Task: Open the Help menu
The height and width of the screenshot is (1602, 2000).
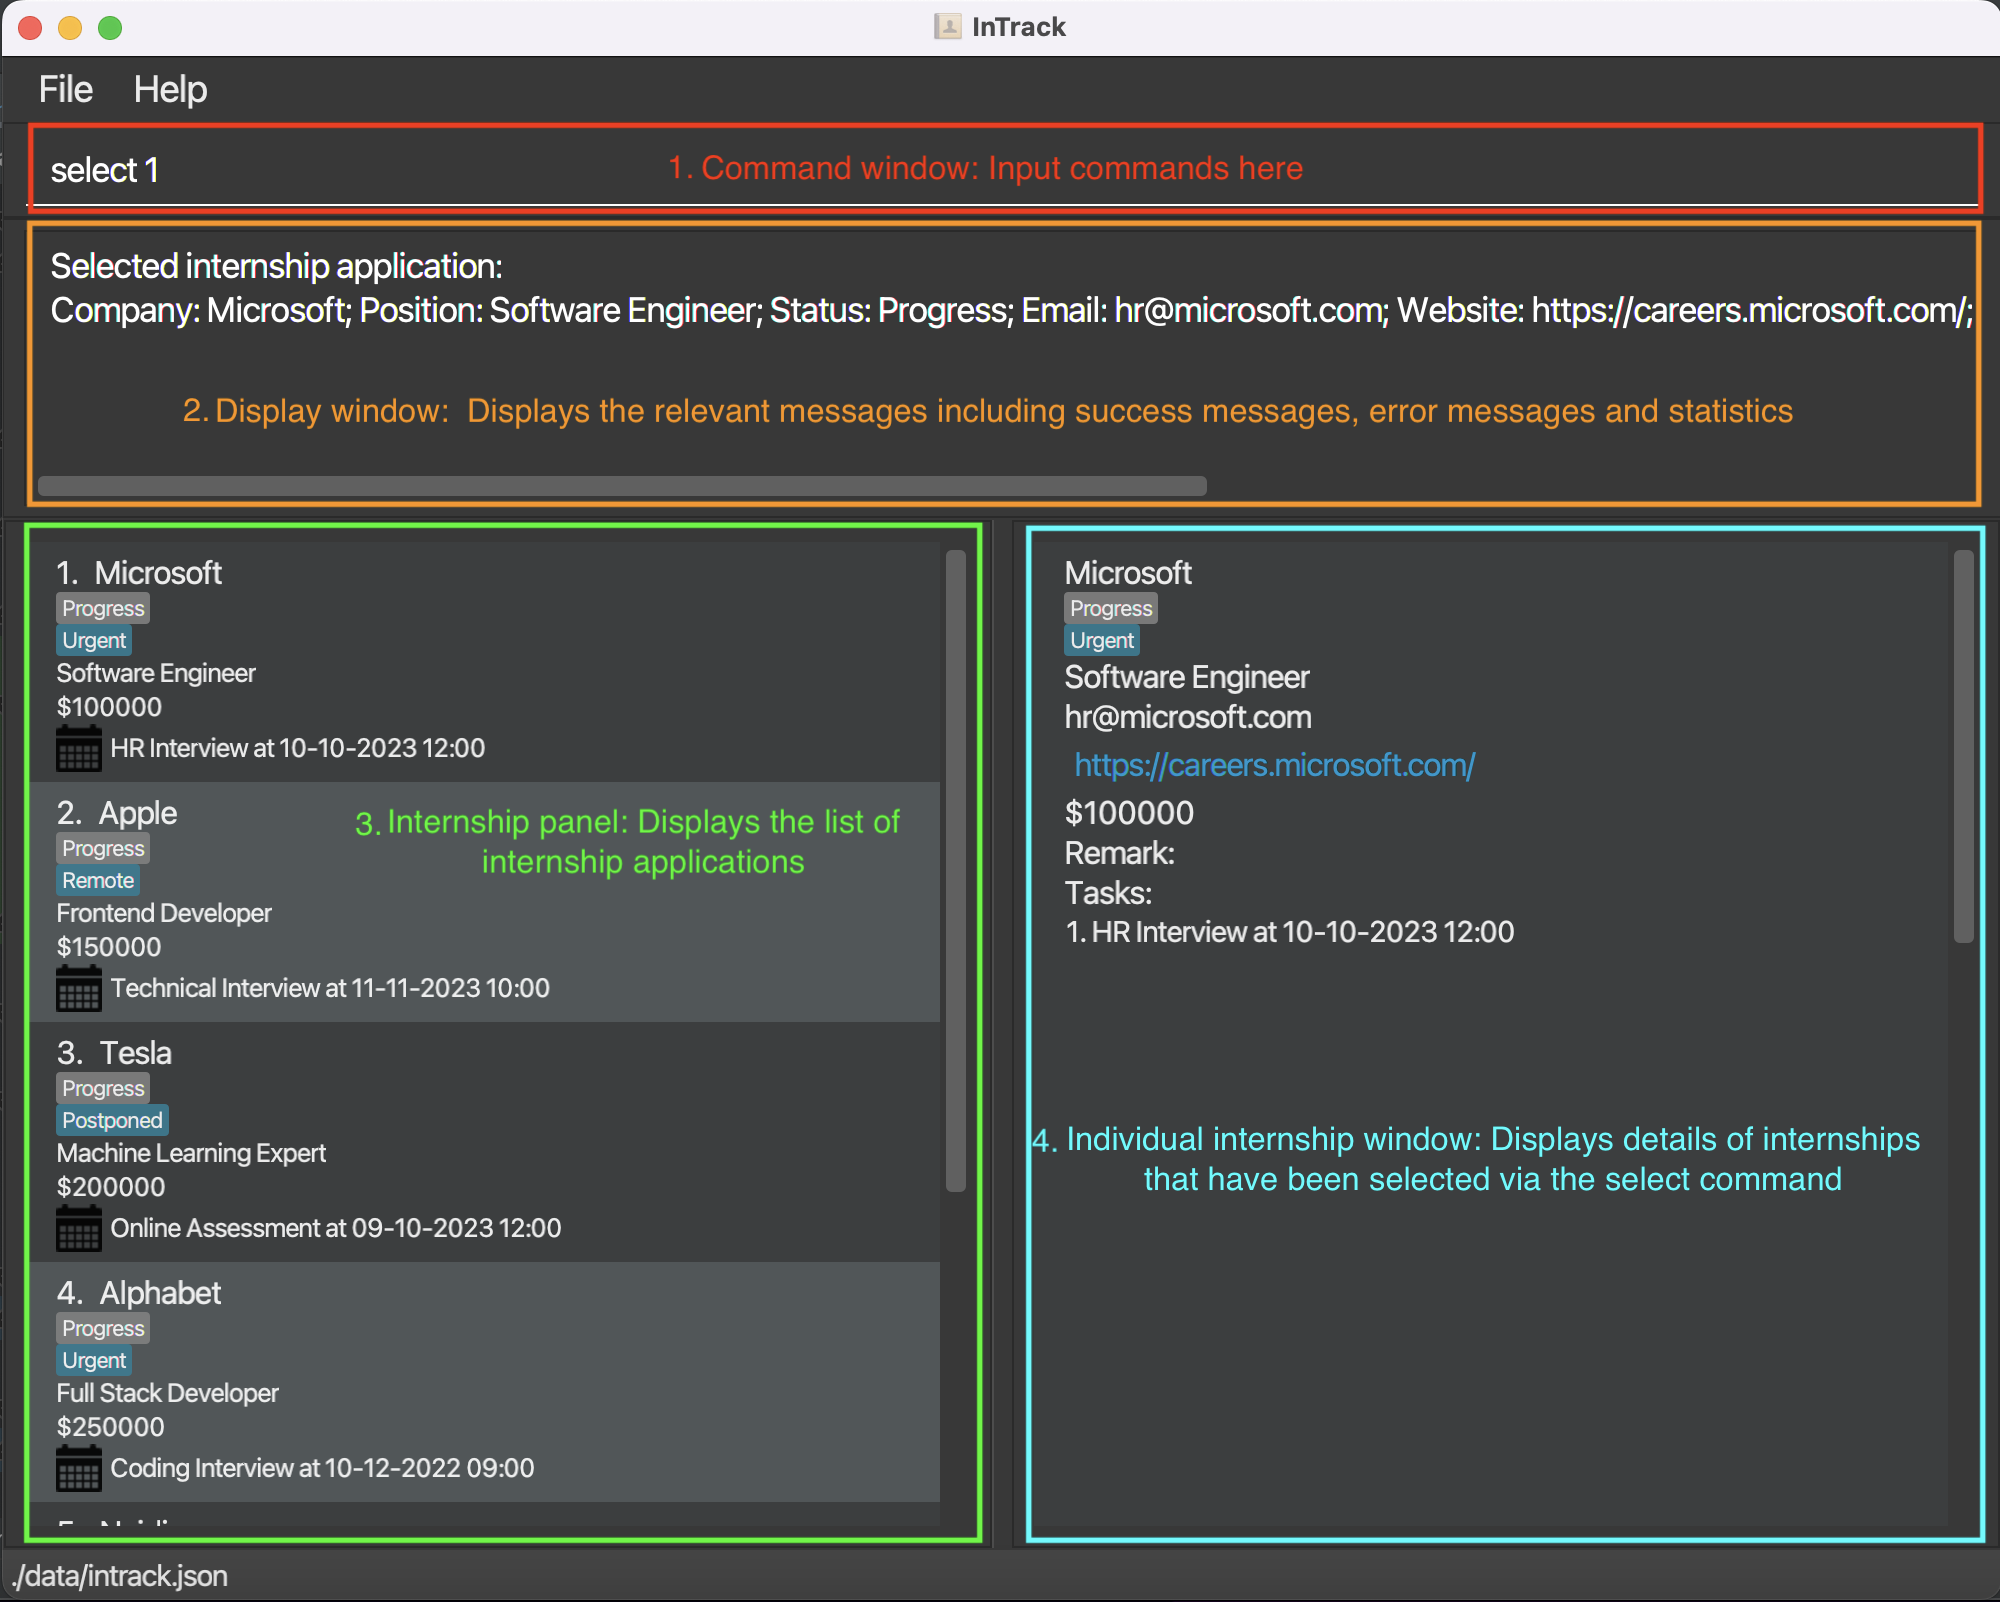Action: (x=170, y=90)
